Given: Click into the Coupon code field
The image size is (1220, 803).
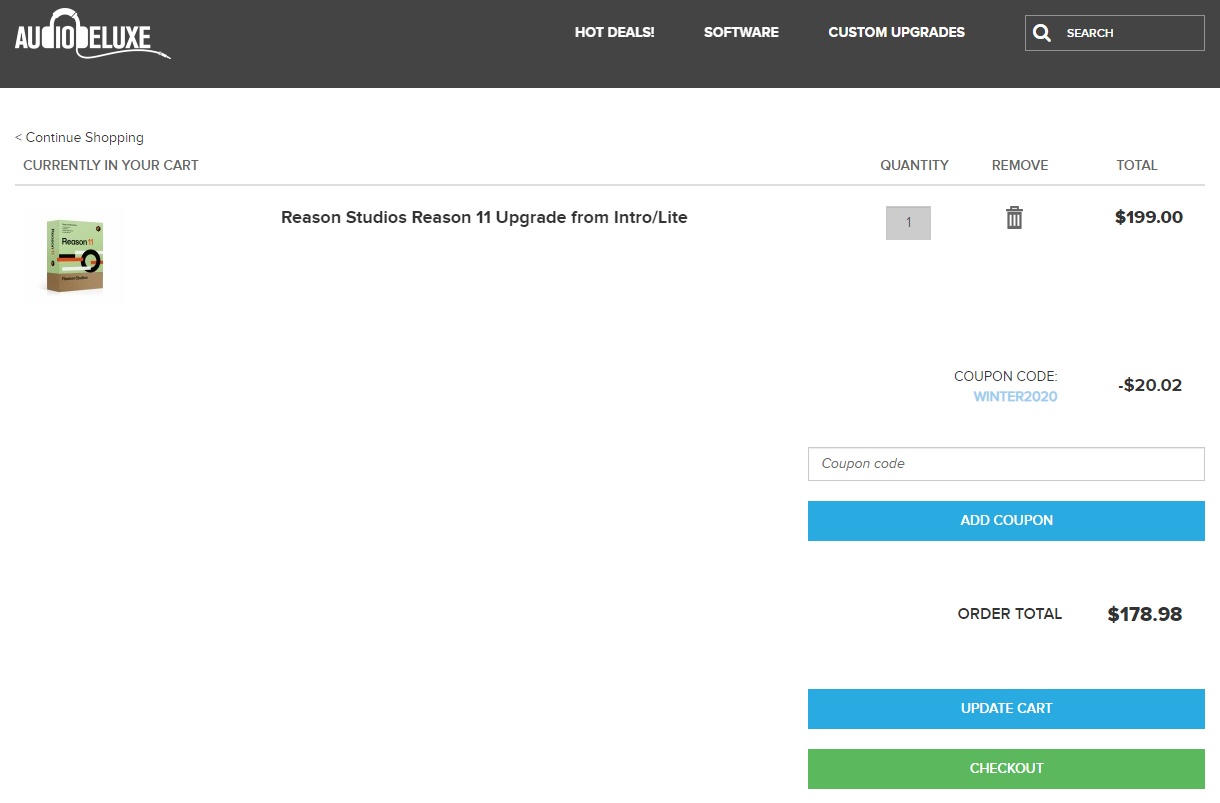Looking at the screenshot, I should 1006,464.
